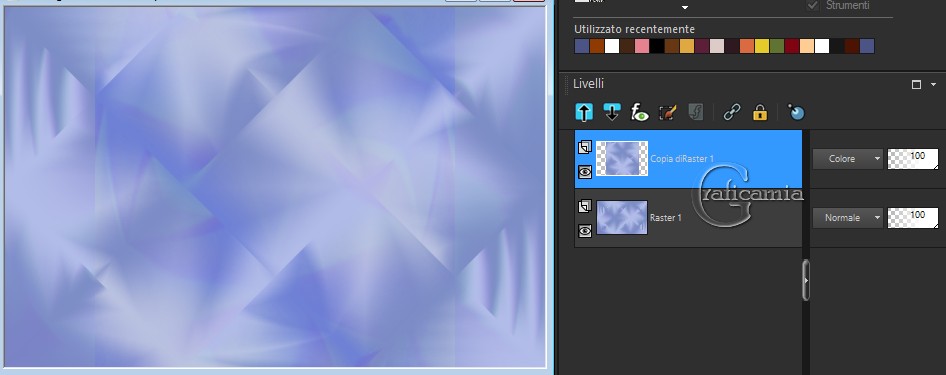Image resolution: width=946 pixels, height=375 pixels.
Task: Toggle visibility of Raster 1 layer
Action: coord(585,231)
